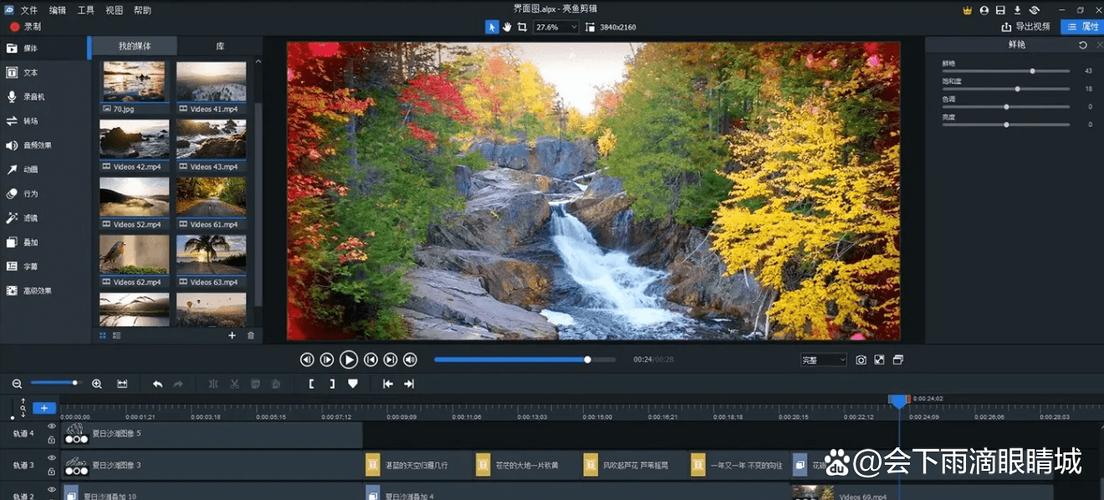Viewport: 1104px width, 500px height.
Task: Select the hand pan tool
Action: [x=506, y=27]
